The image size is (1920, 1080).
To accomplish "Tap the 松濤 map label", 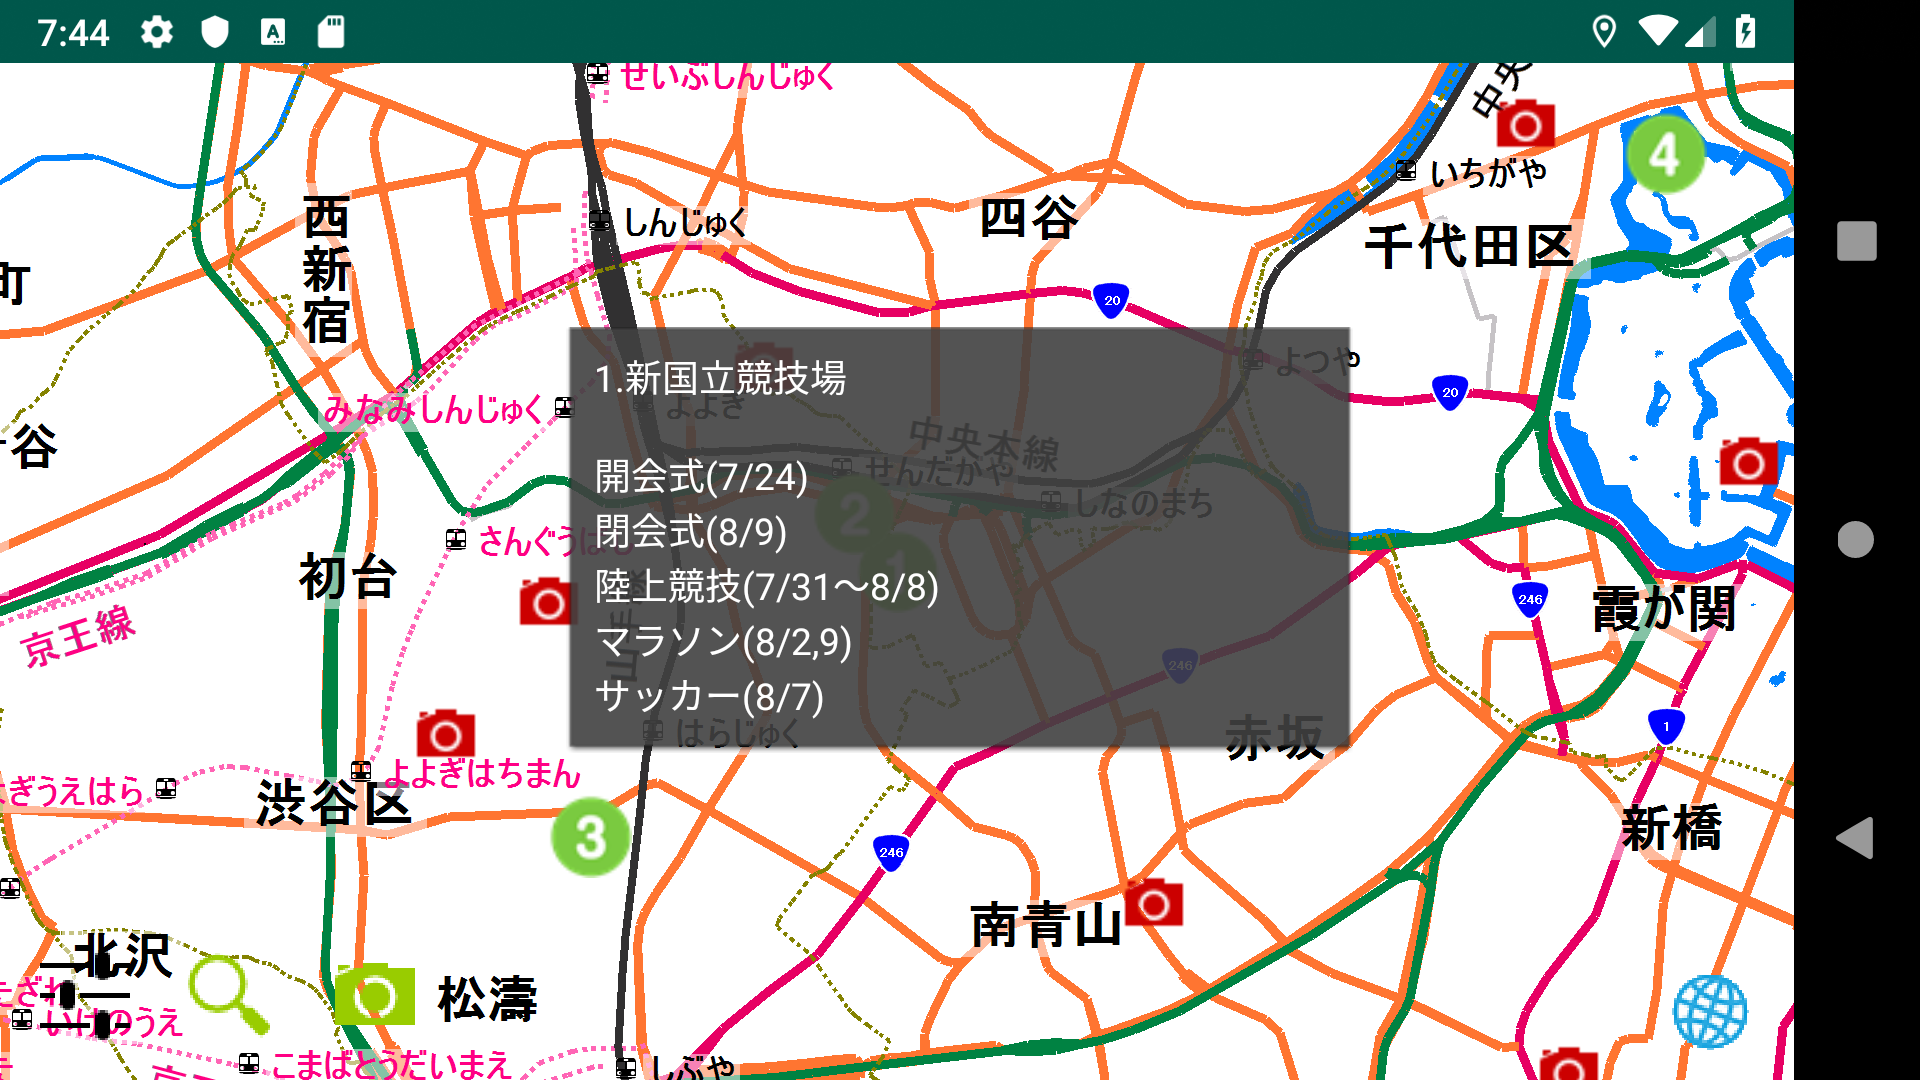I will (487, 998).
